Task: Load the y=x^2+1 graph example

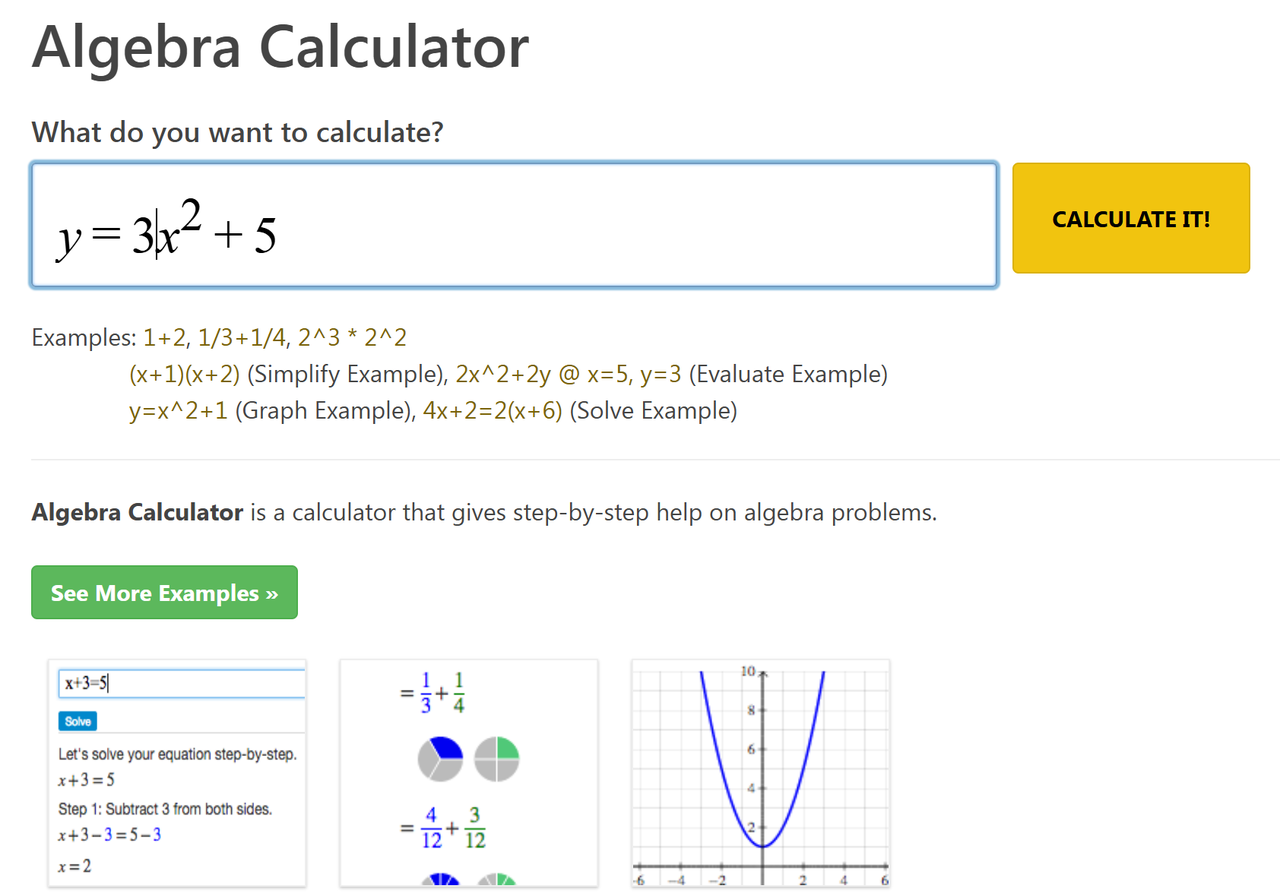Action: click(179, 411)
